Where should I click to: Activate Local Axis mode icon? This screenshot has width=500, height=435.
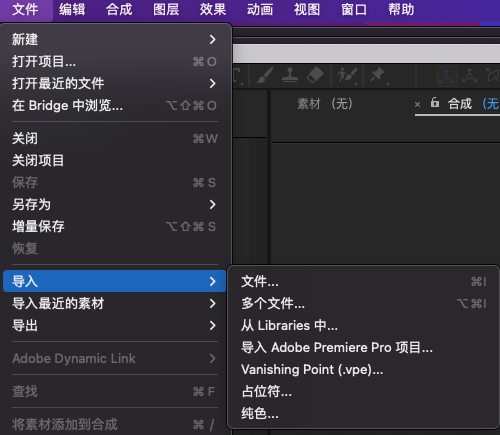(x=447, y=76)
